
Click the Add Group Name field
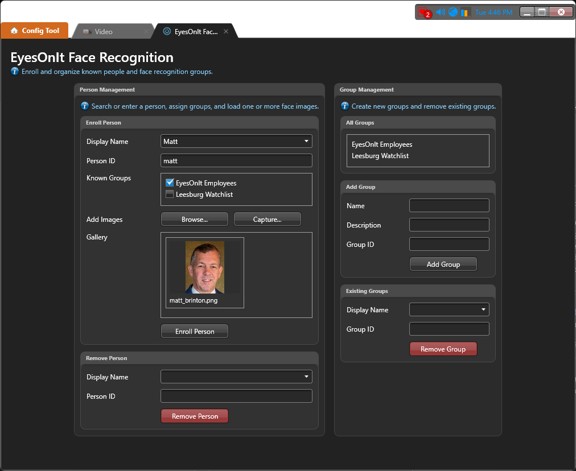(449, 205)
